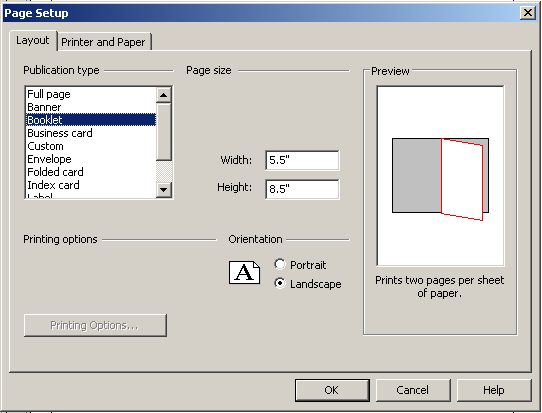Click the down arrow of the publication list scrollbar

[164, 189]
